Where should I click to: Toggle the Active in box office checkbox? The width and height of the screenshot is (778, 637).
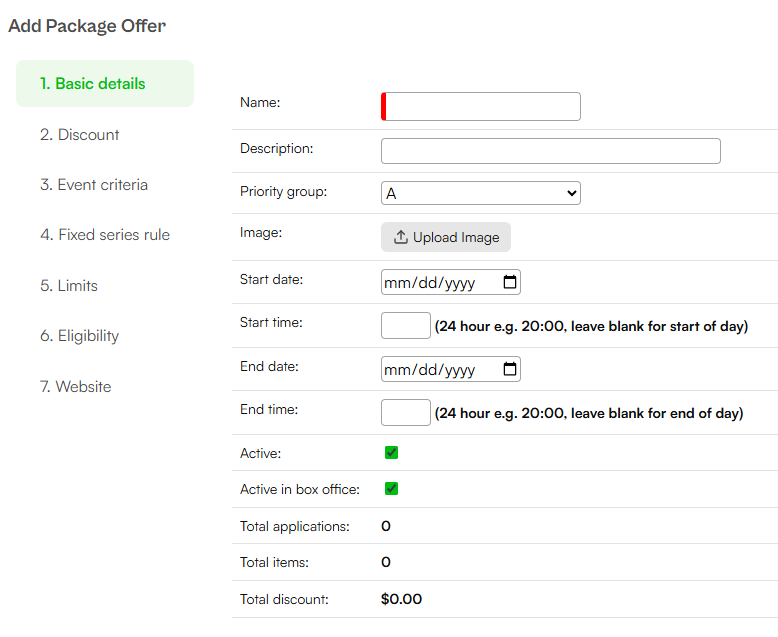[x=391, y=489]
